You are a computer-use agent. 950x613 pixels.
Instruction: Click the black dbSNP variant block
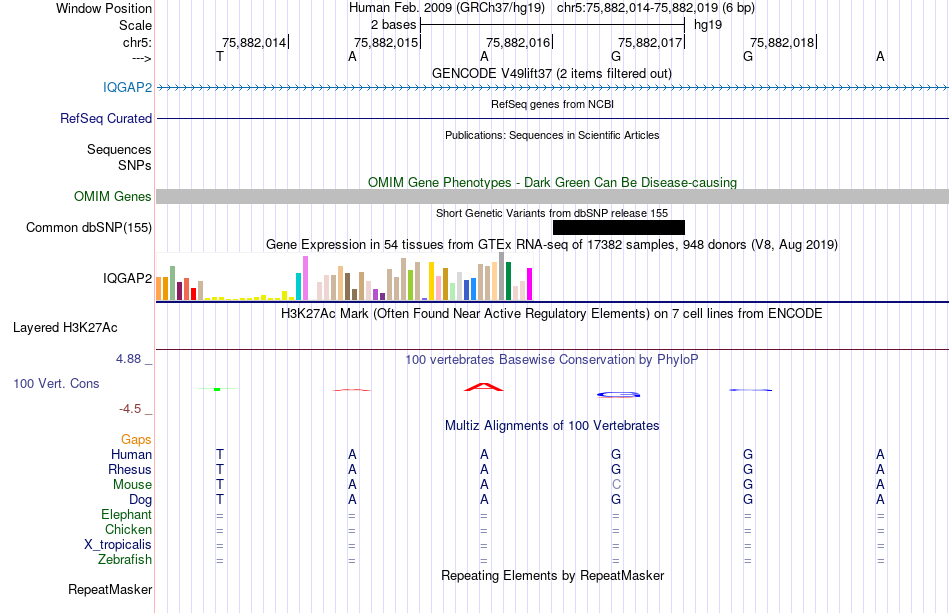[619, 227]
